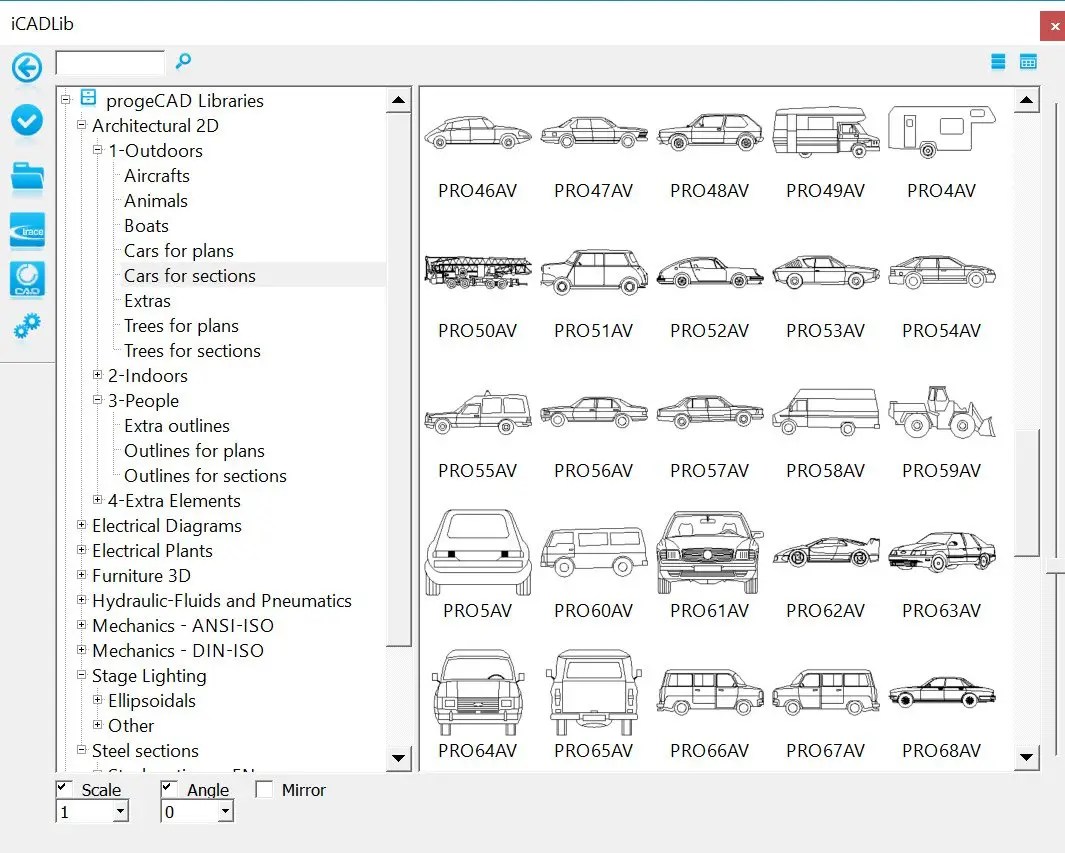Viewport: 1065px width, 853px height.
Task: Click thumbnail panel scroll down arrow
Action: pyautogui.click(x=1026, y=757)
